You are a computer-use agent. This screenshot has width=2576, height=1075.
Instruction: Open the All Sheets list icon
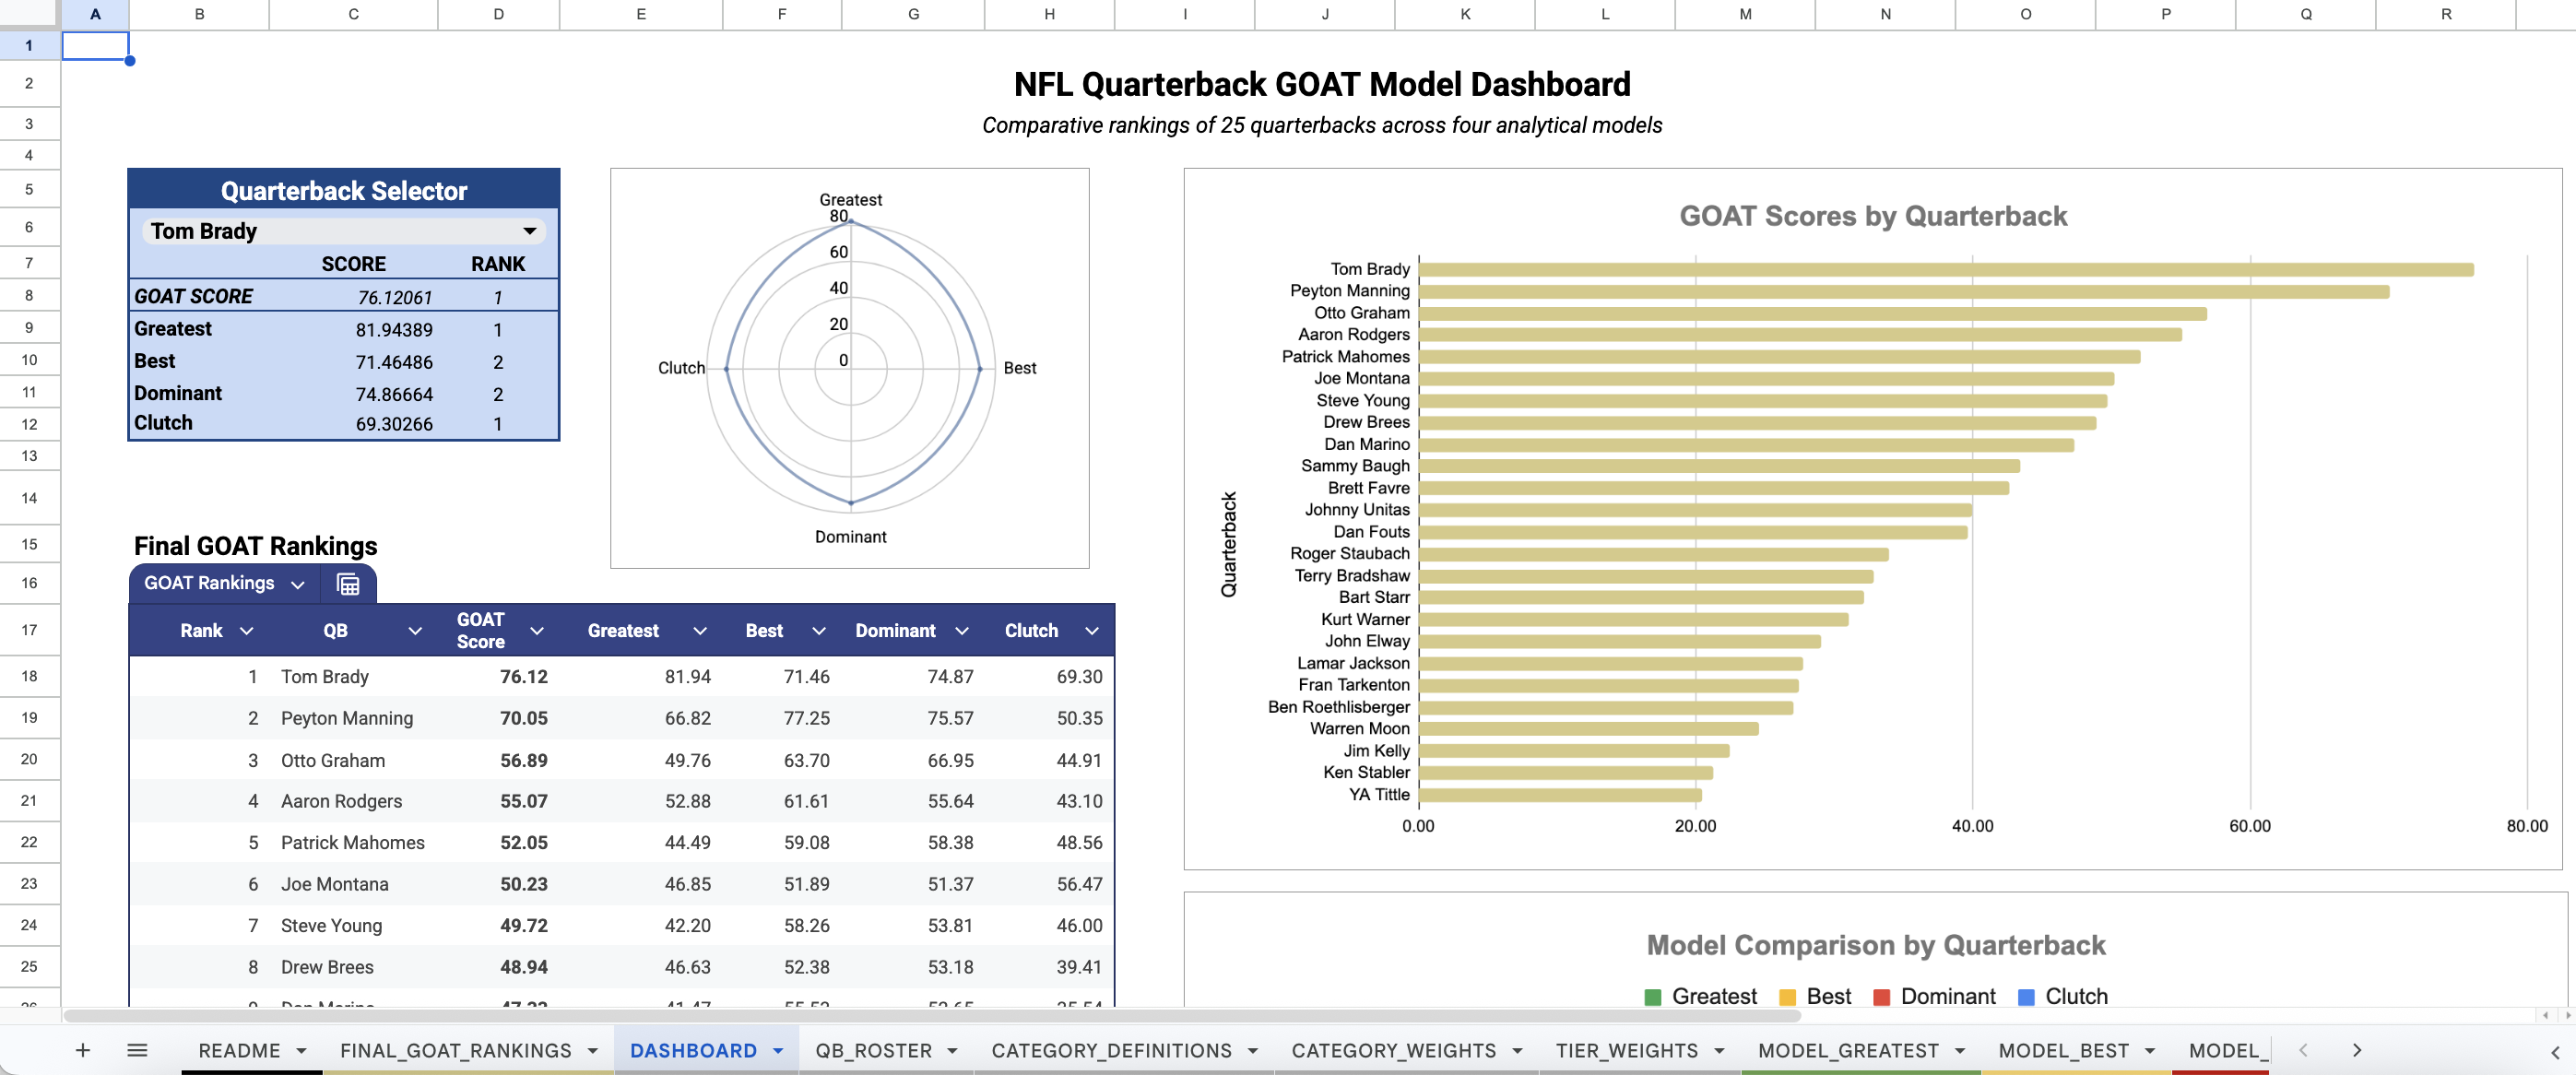pyautogui.click(x=137, y=1050)
